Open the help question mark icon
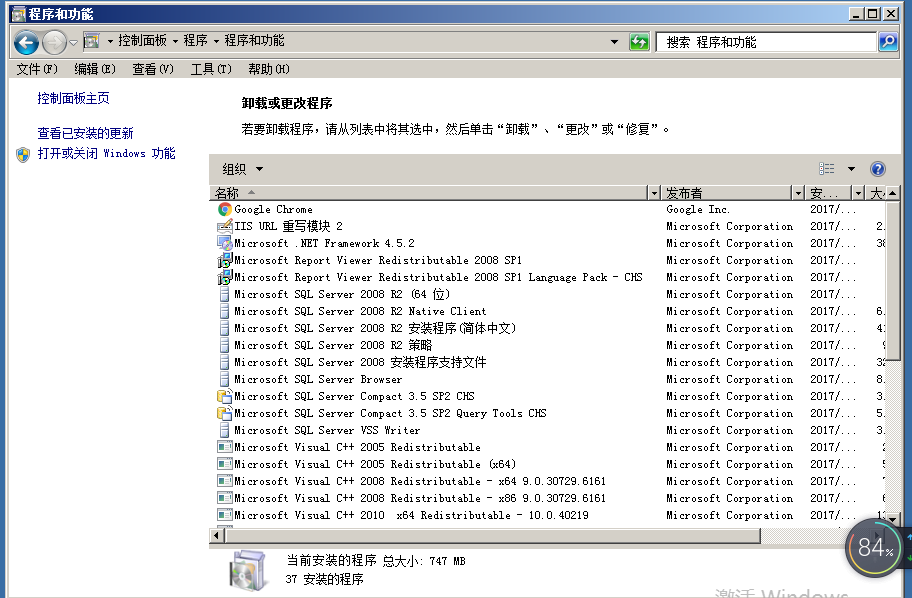Viewport: 912px width, 598px height. (x=877, y=169)
